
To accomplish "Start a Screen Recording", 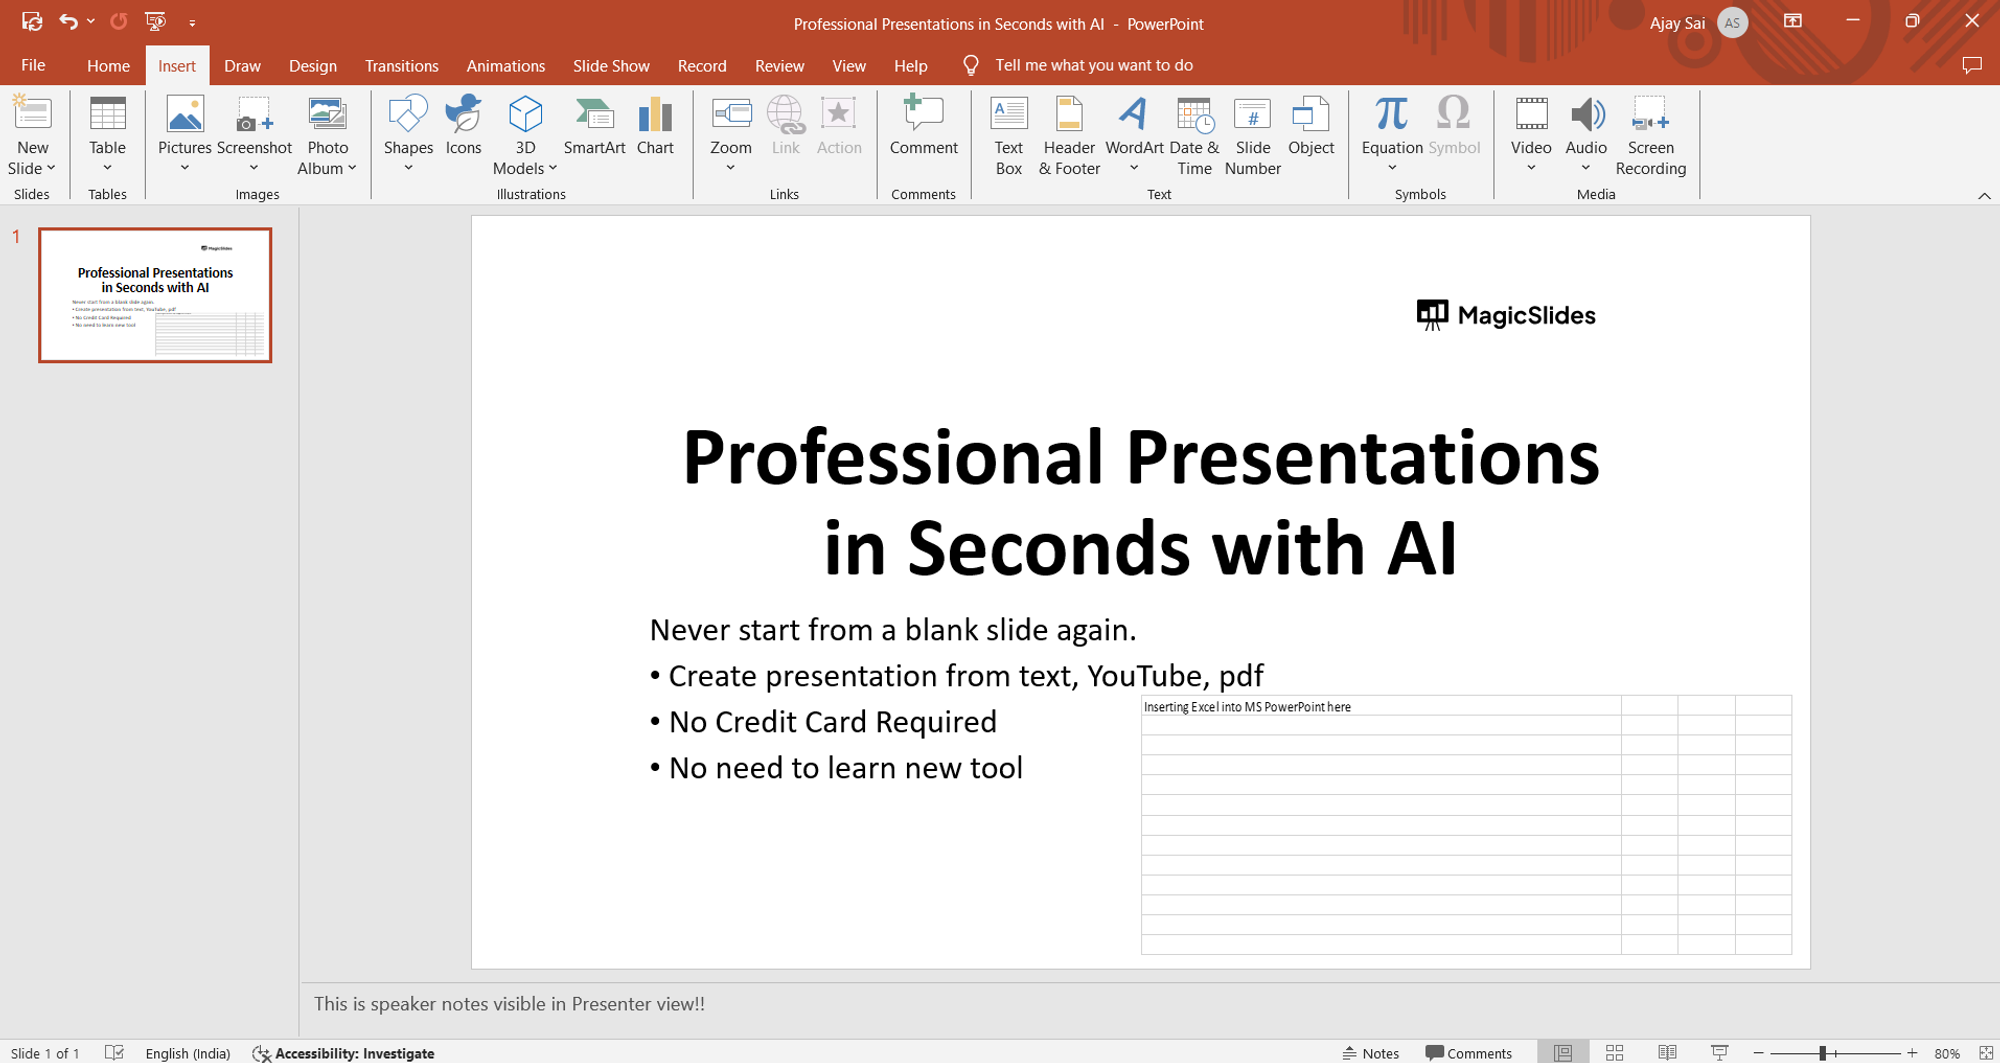I will click(x=1650, y=136).
